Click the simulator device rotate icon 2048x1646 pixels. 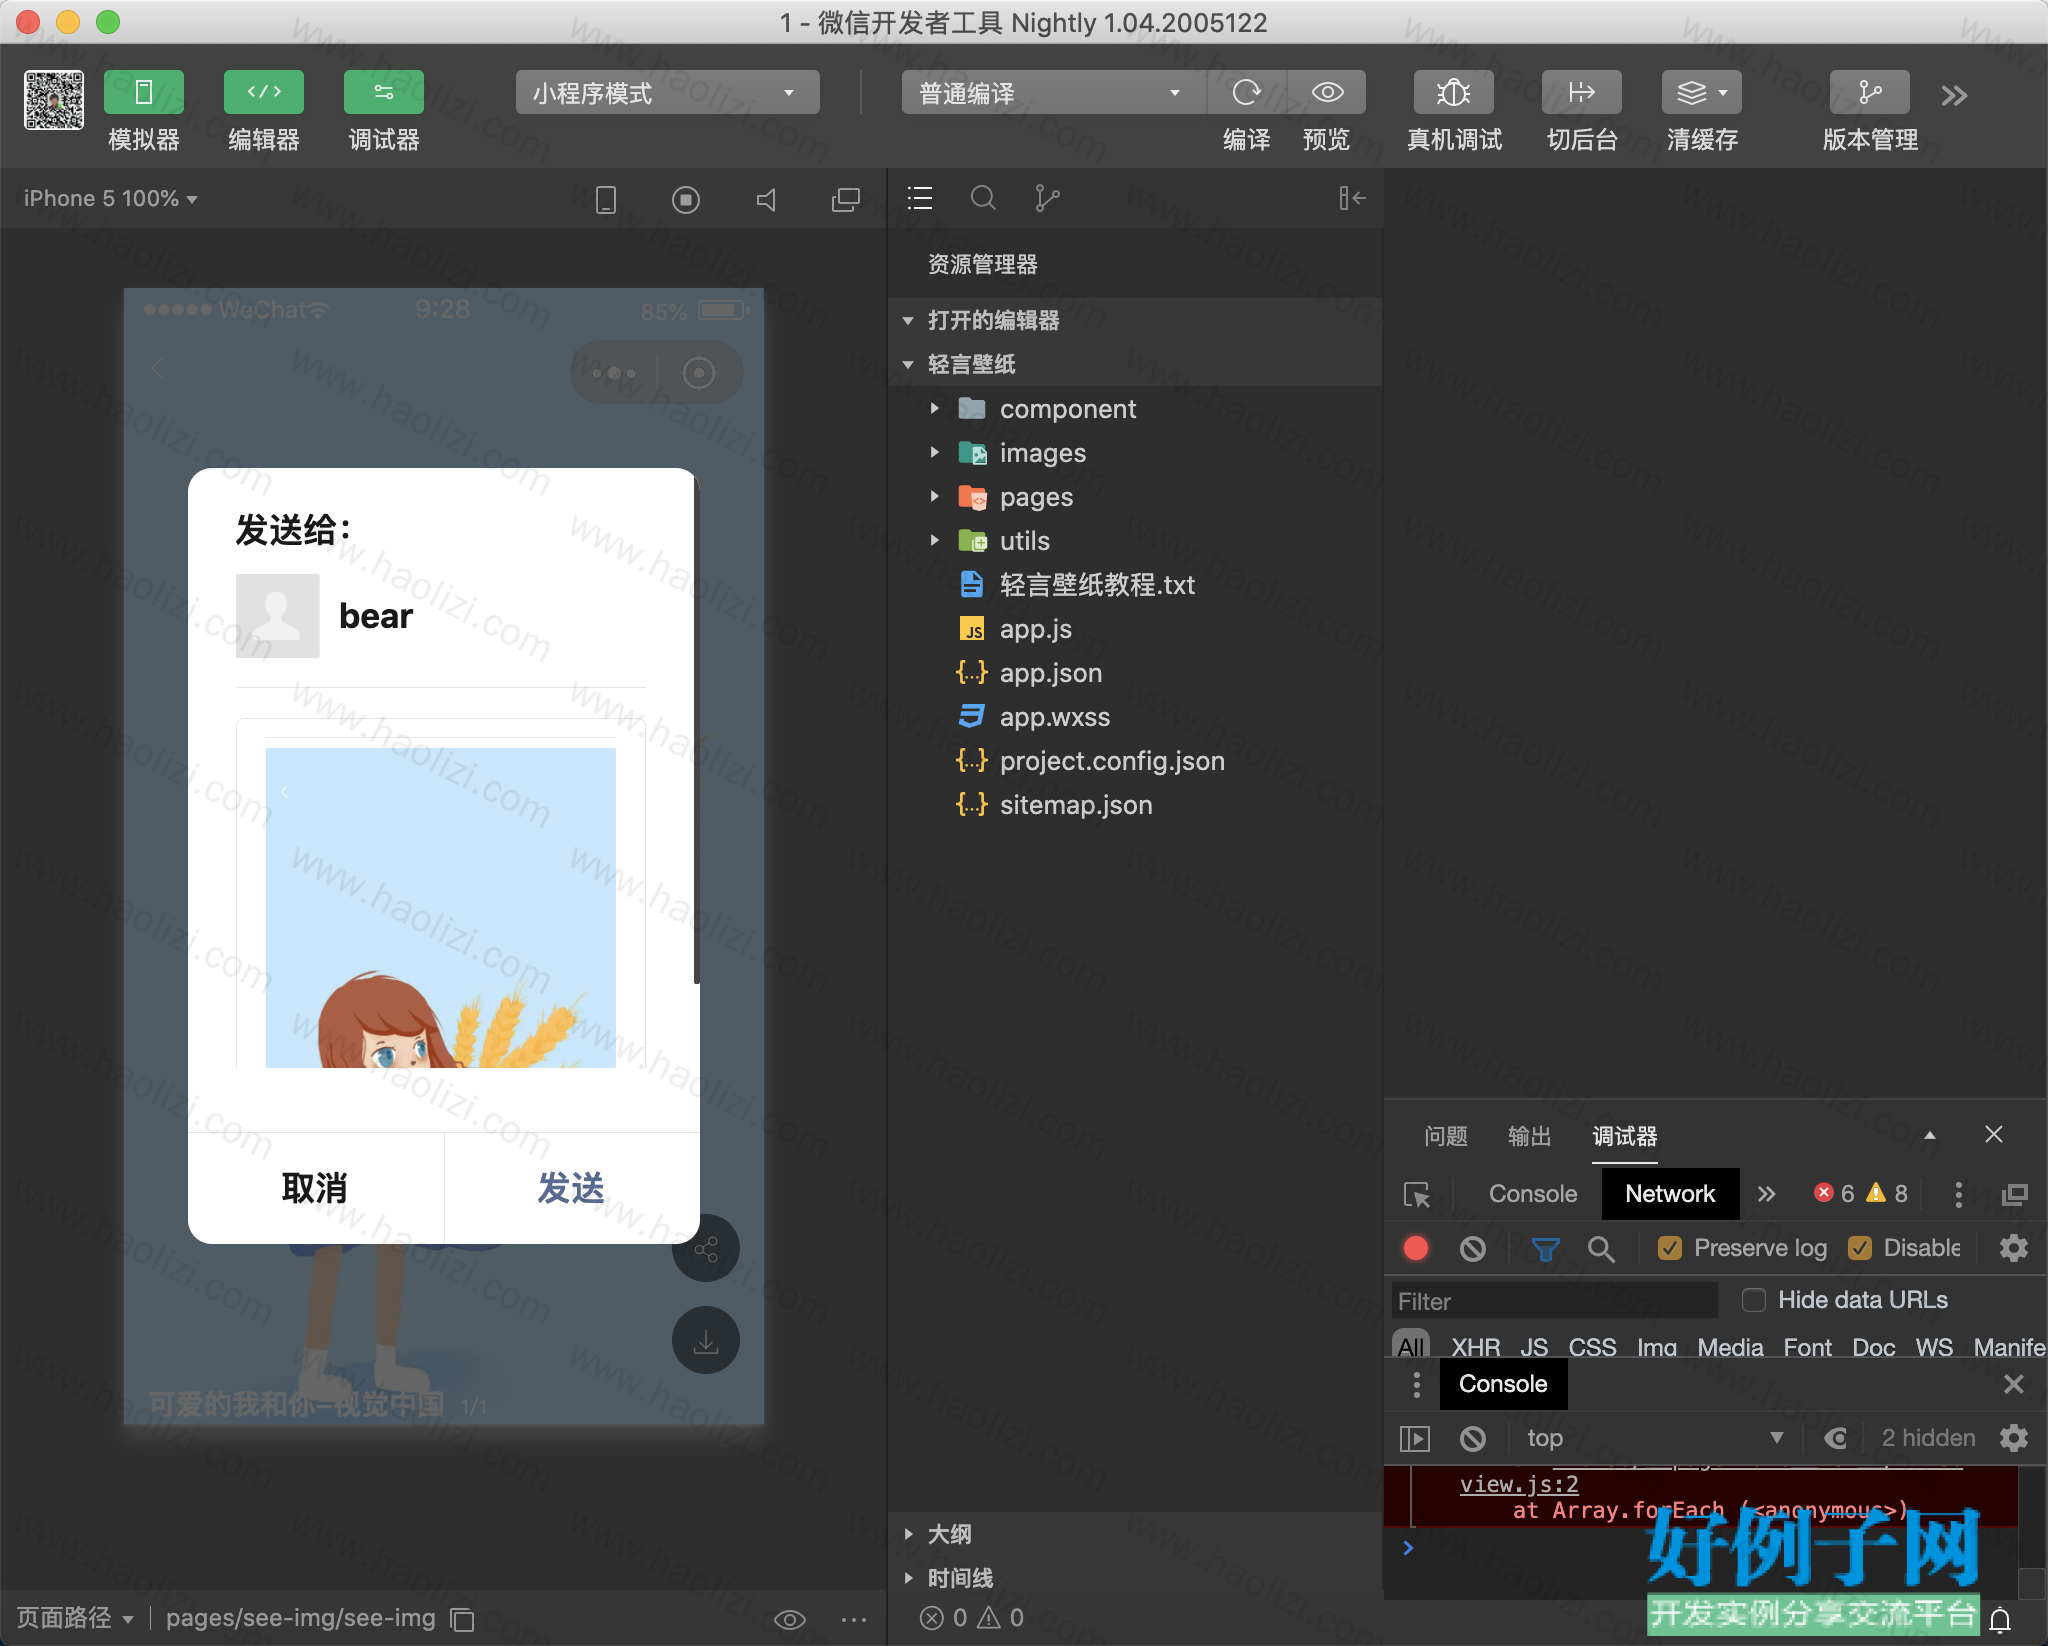pyautogui.click(x=605, y=200)
